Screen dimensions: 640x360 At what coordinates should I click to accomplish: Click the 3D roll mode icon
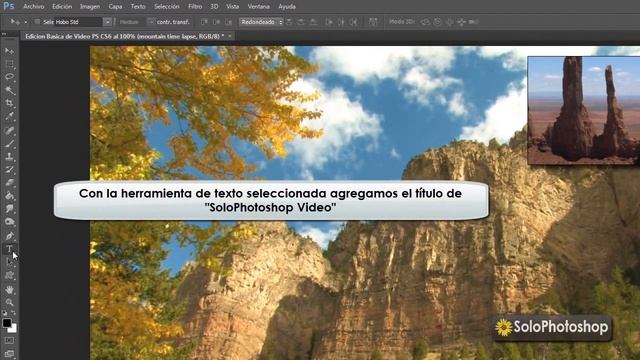(438, 22)
